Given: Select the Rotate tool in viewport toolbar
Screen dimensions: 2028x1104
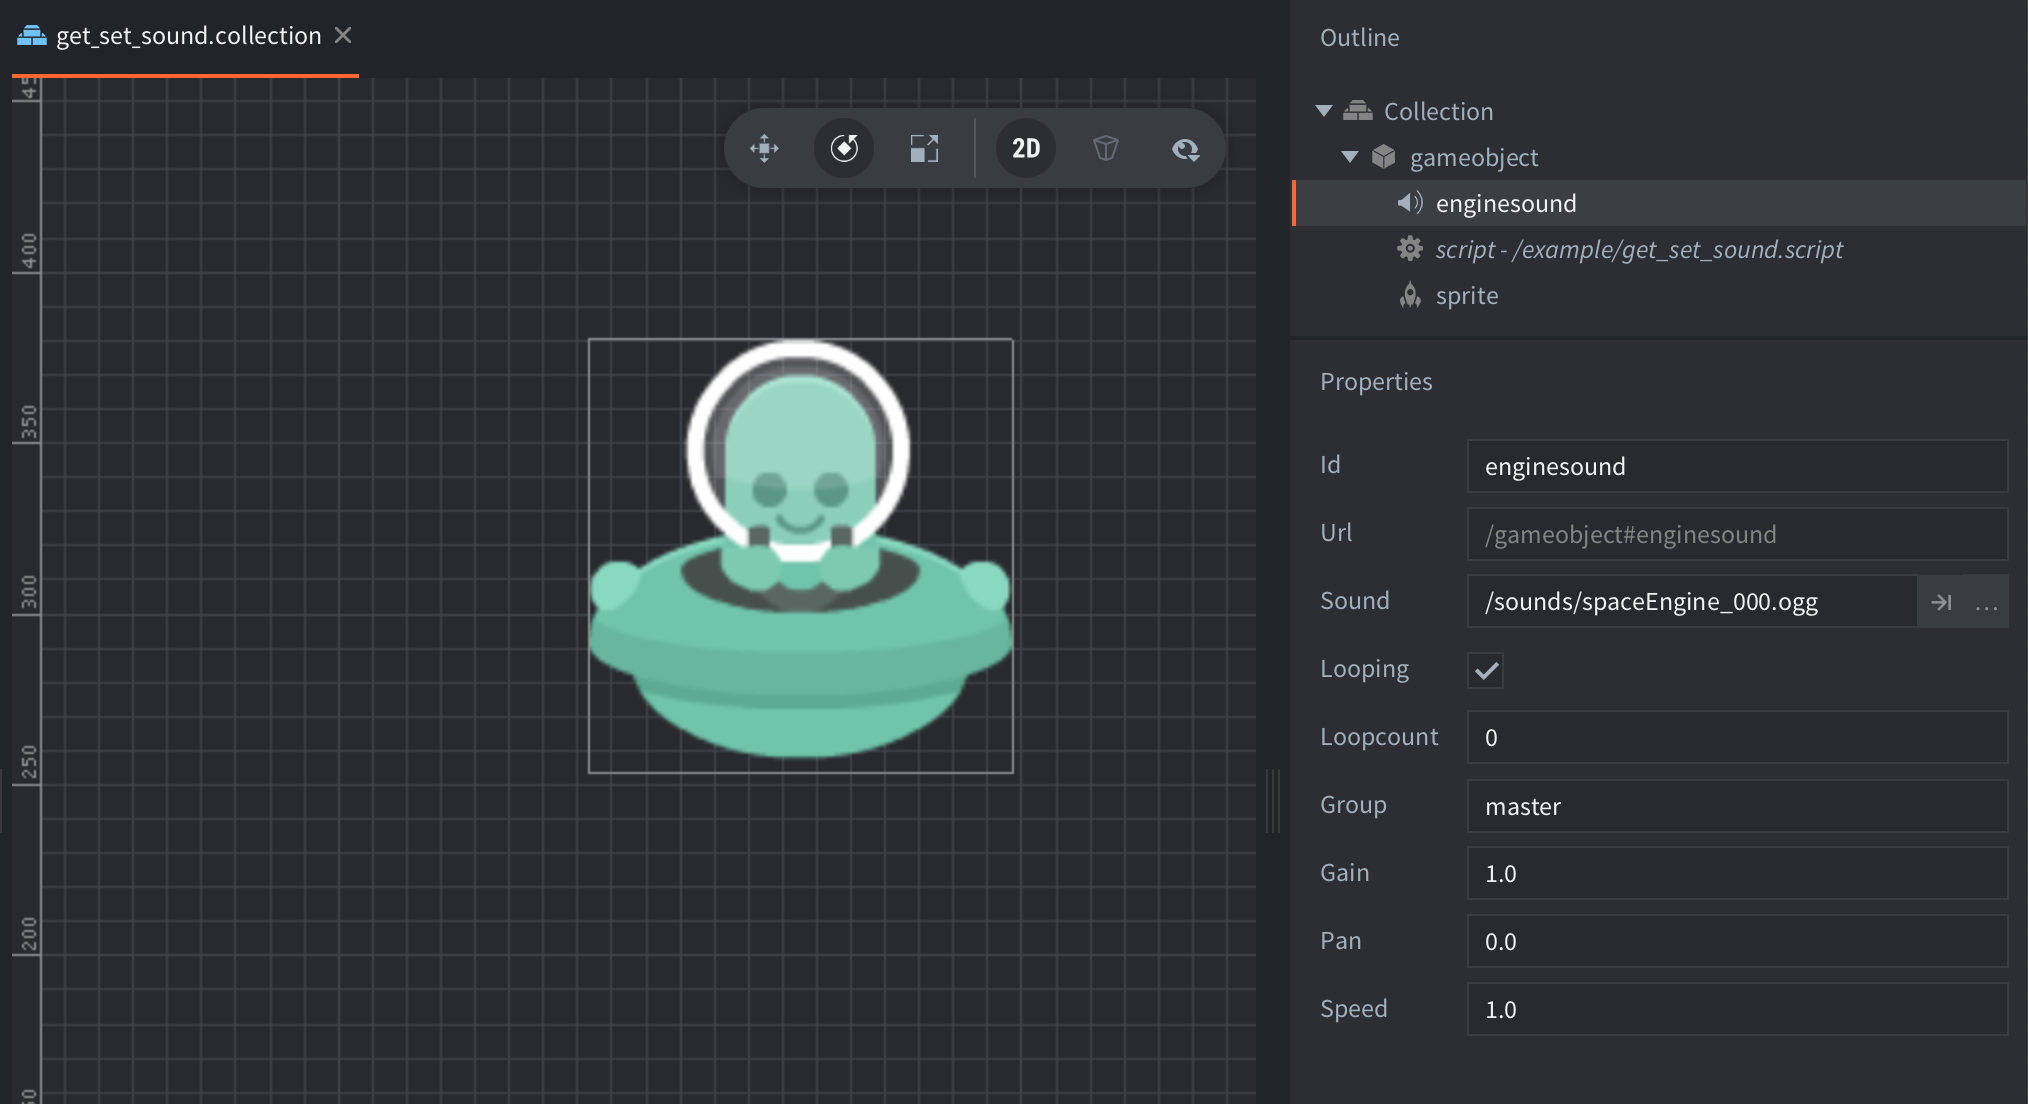Looking at the screenshot, I should tap(844, 149).
